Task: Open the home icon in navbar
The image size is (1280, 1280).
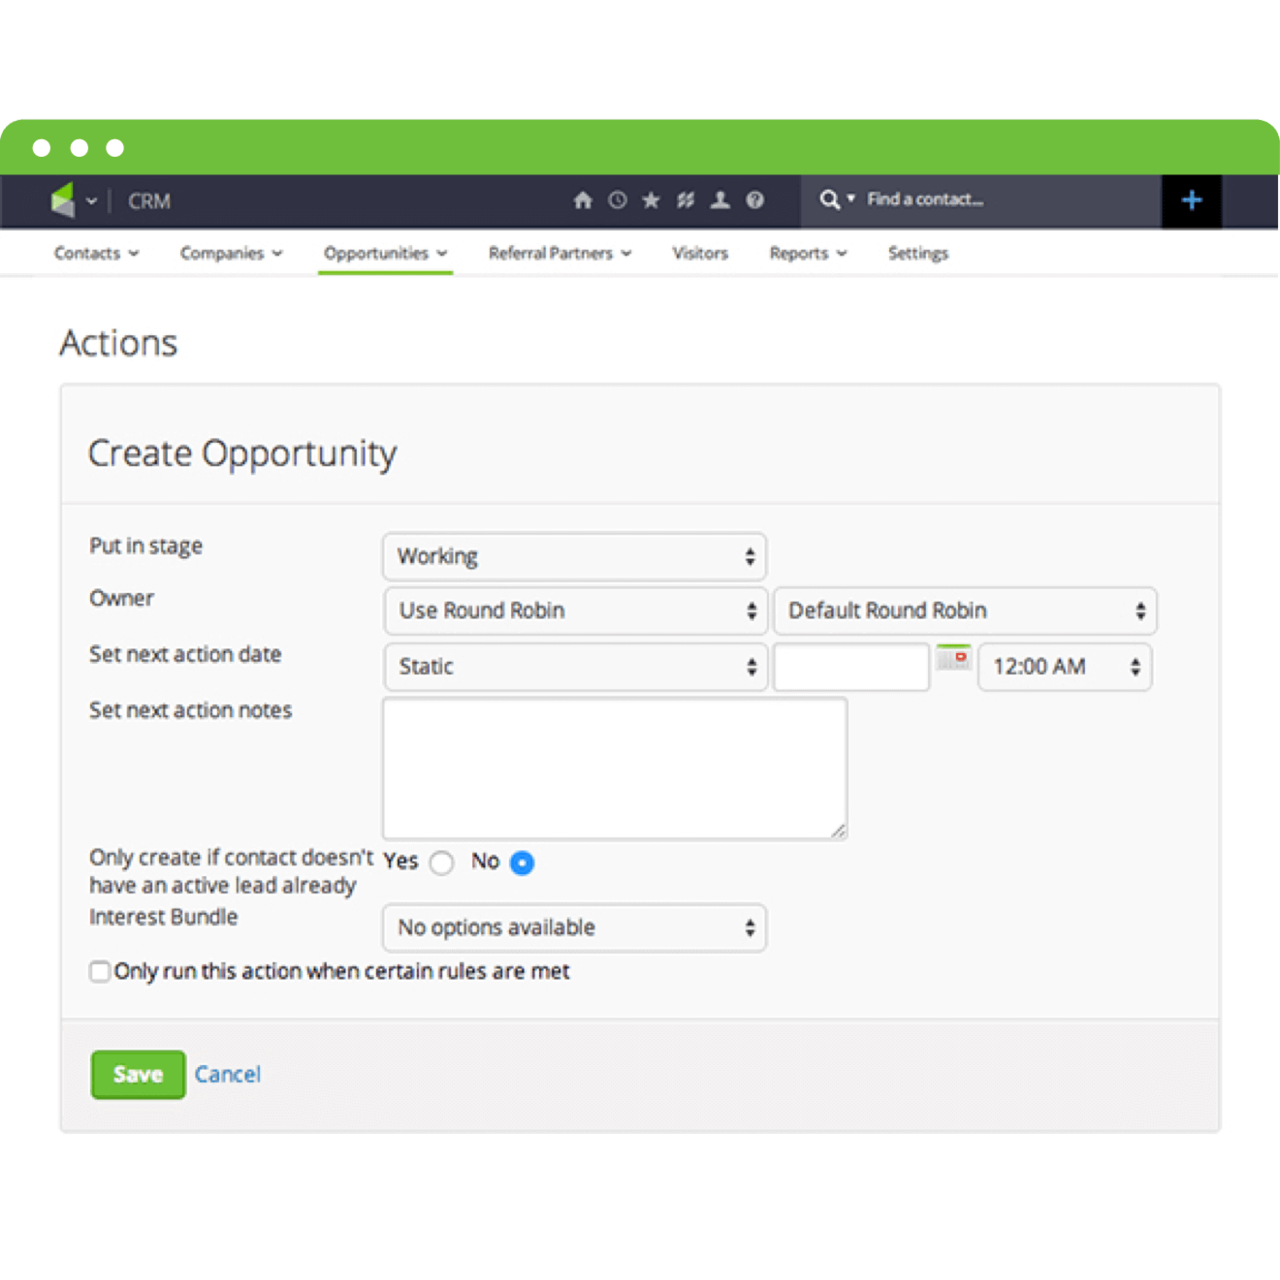Action: (x=583, y=200)
